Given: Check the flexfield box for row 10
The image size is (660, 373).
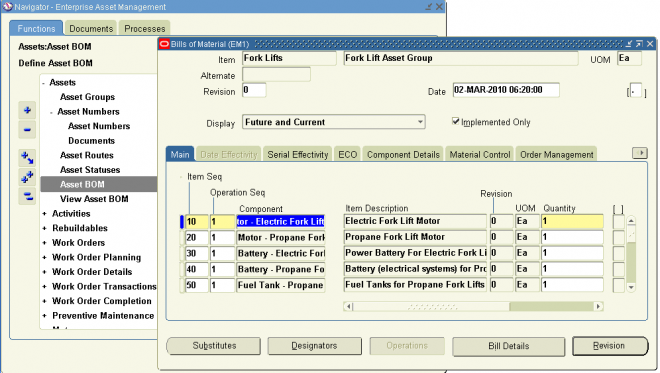Looking at the screenshot, I should click(618, 221).
